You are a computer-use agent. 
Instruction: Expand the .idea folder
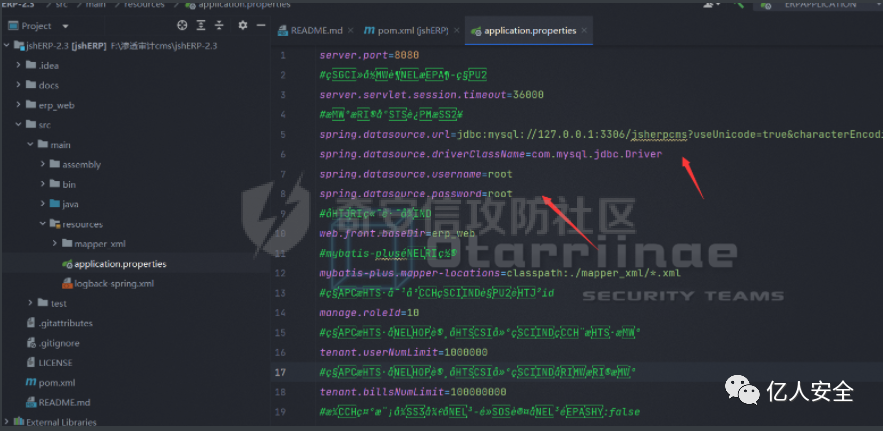pos(19,65)
